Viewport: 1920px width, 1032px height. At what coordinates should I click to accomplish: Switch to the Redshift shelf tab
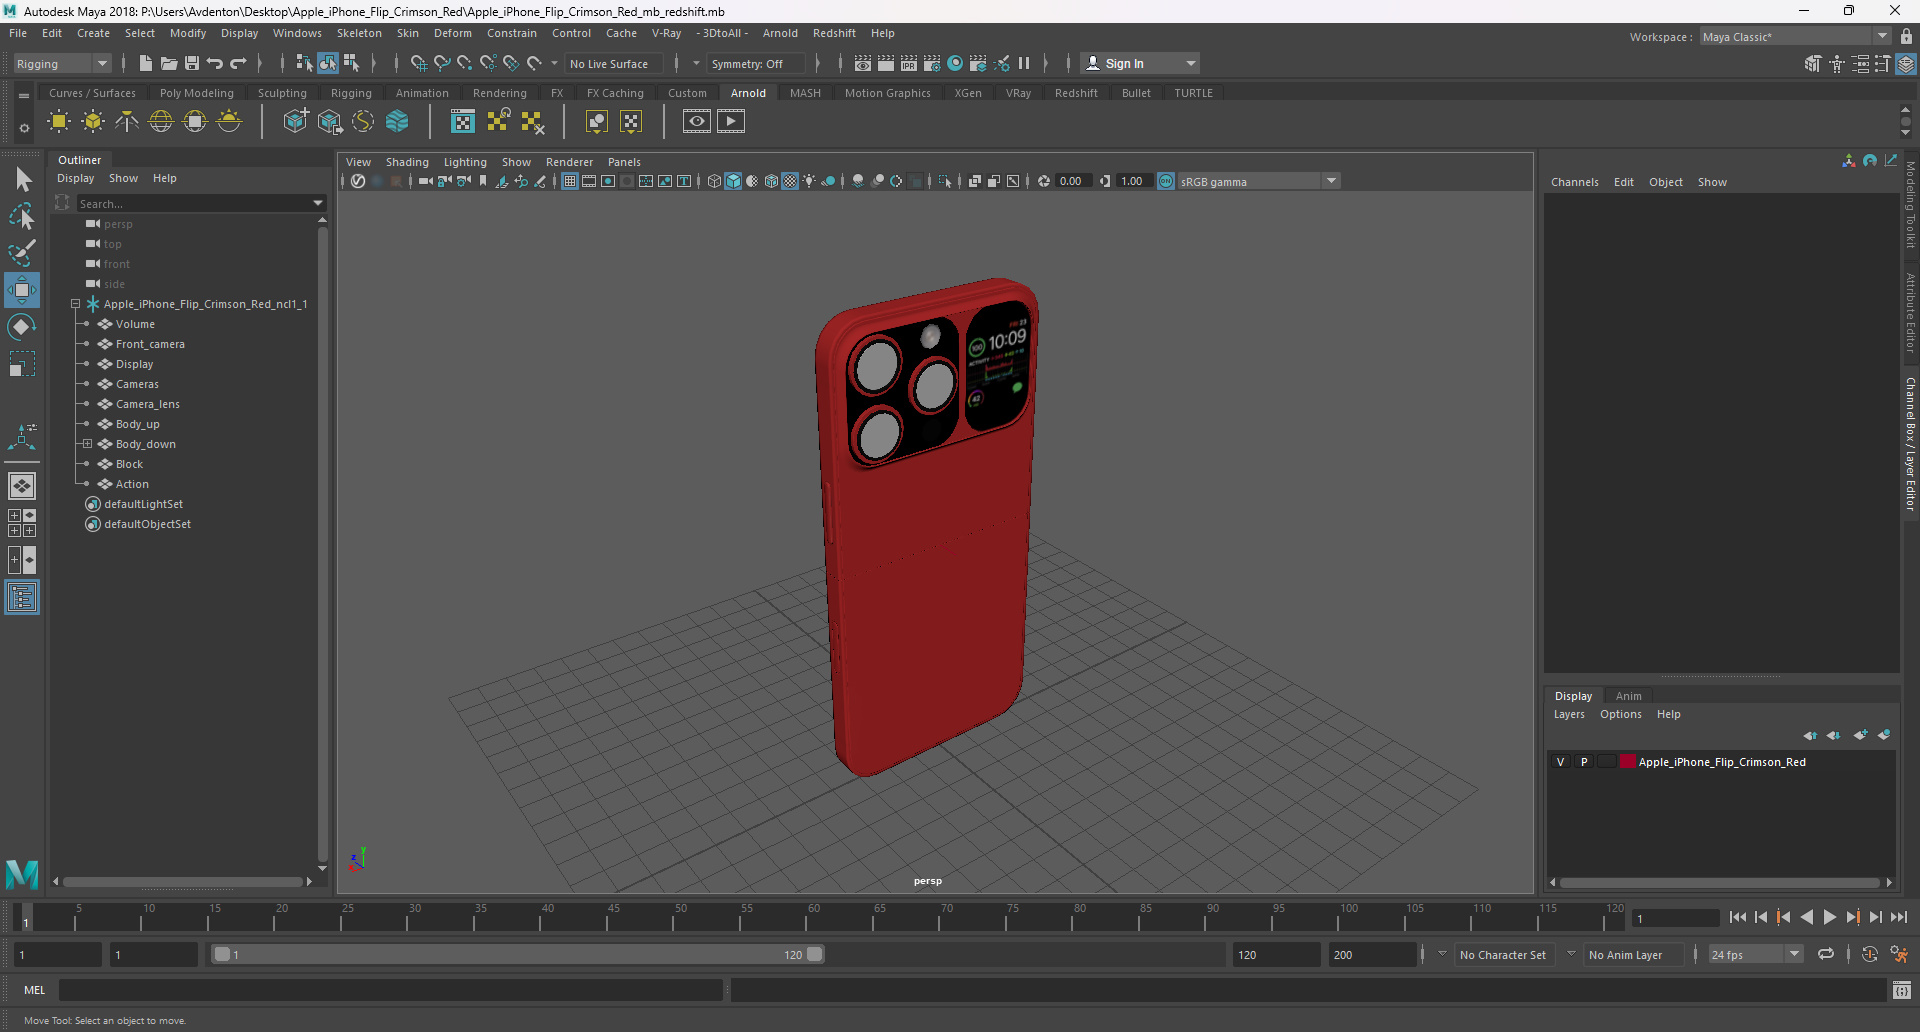[1076, 93]
